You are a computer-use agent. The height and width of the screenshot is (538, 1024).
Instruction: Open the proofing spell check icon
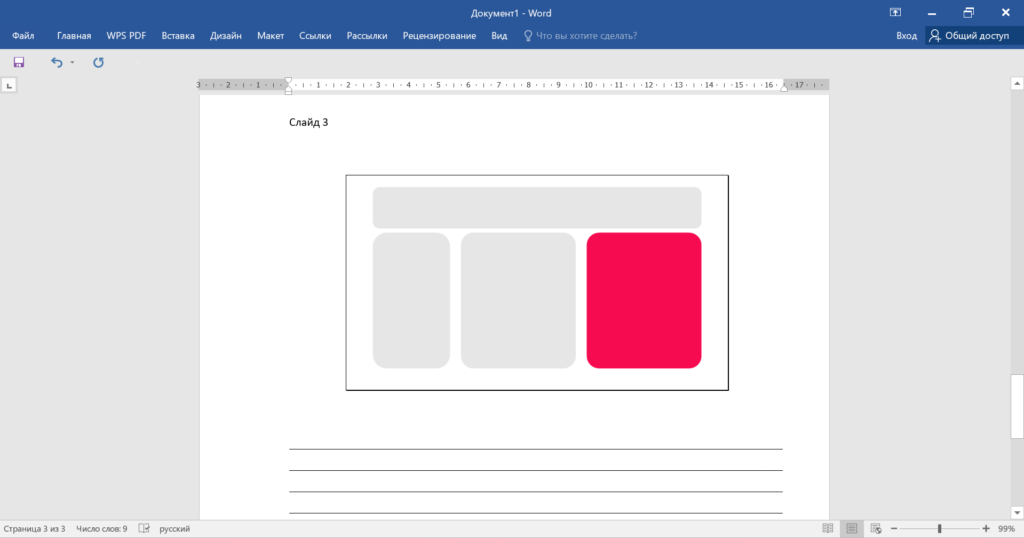pos(144,529)
